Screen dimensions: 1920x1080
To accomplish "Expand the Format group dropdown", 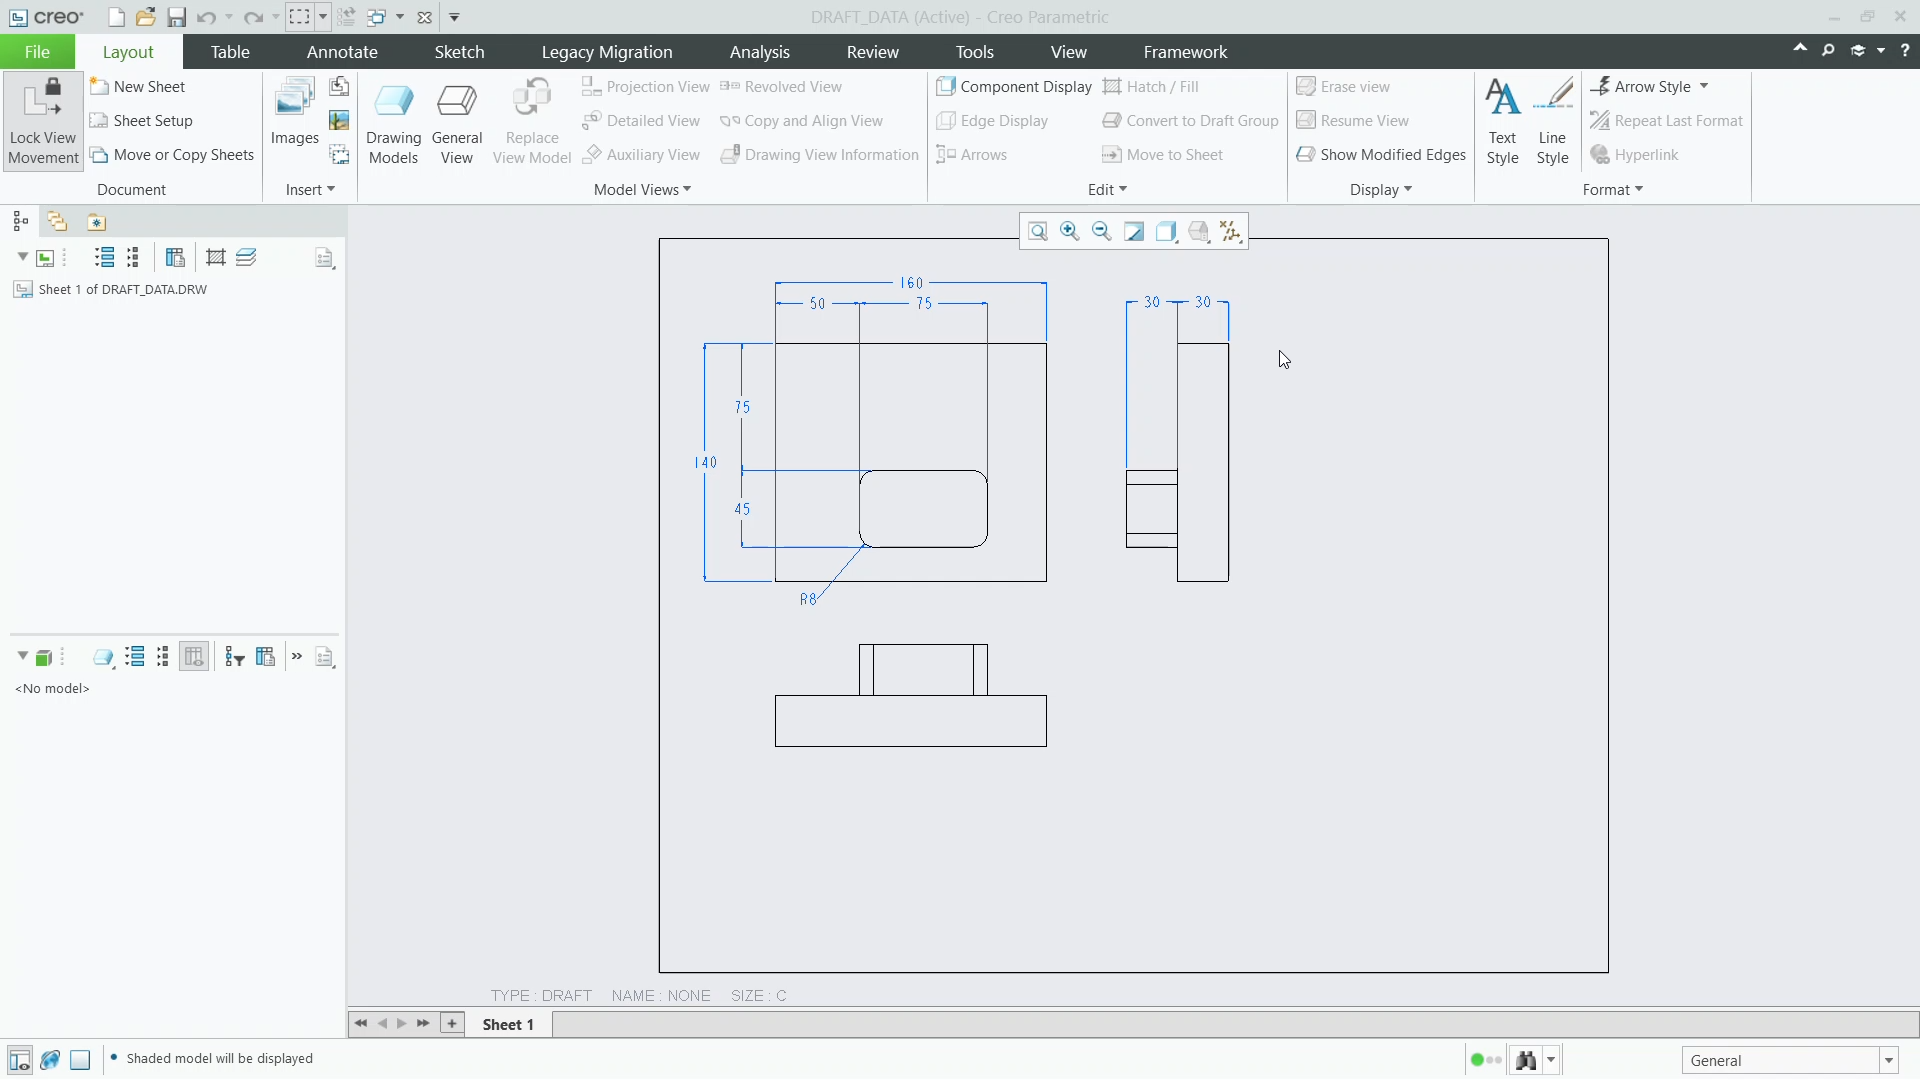I will pos(1613,190).
